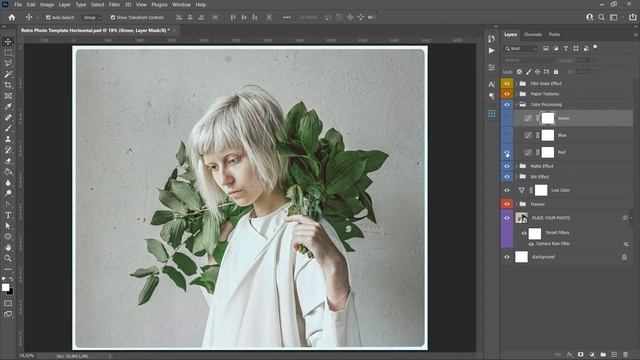Hide the Paper Textures group
The height and width of the screenshot is (360, 640).
(x=507, y=94)
